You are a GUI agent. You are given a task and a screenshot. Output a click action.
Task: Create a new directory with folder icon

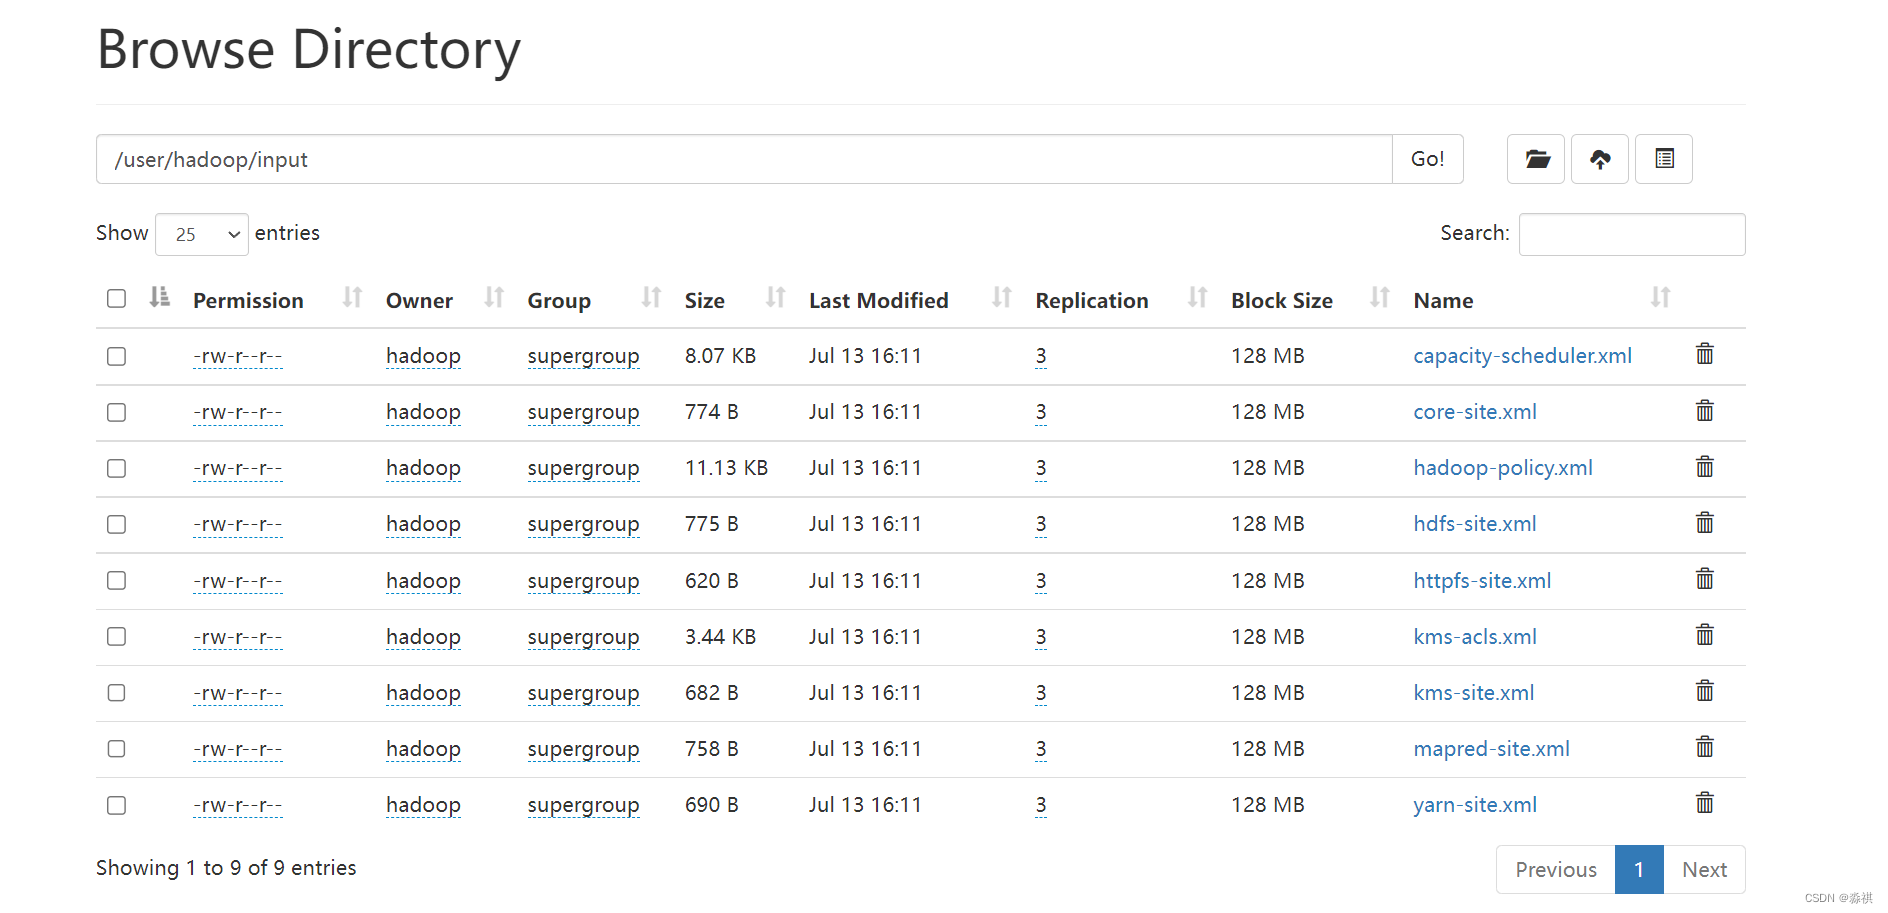pos(1536,159)
